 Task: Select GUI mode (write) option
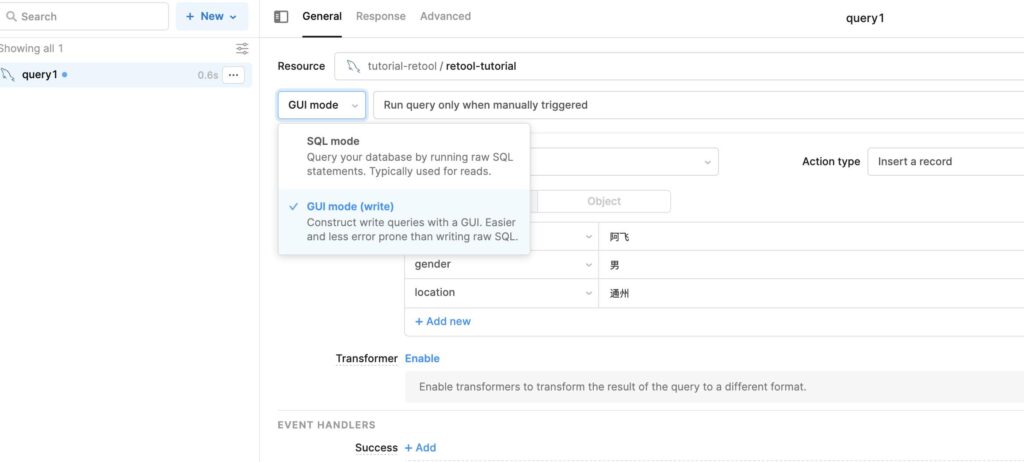click(404, 222)
